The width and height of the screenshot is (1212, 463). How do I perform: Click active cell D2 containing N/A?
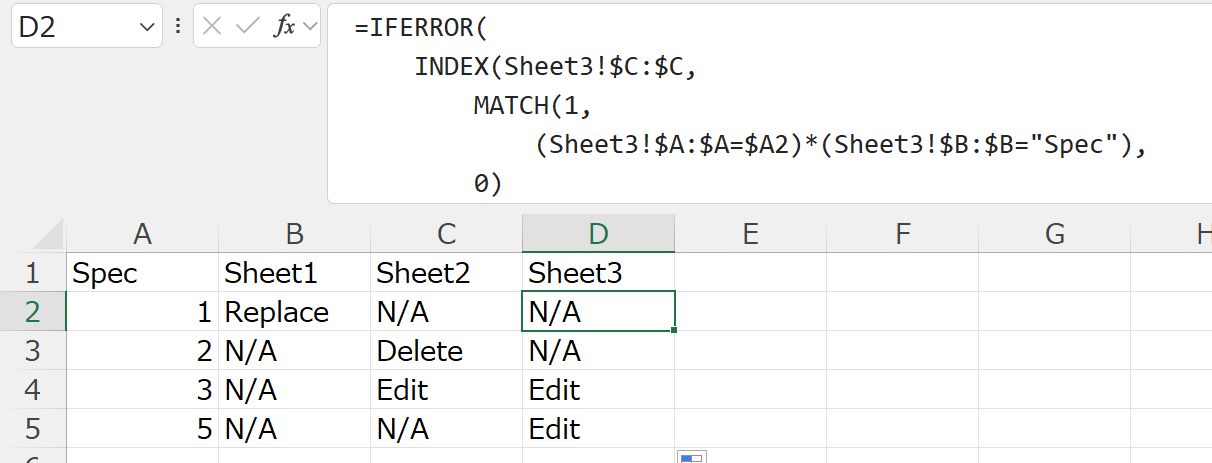[598, 312]
